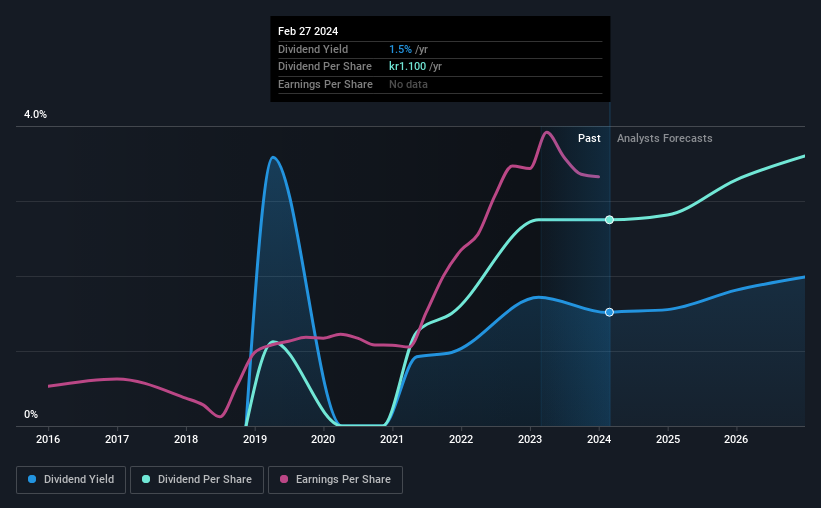The image size is (821, 508).
Task: Click the Earnings Per Share tooltip row label
Action: pyautogui.click(x=325, y=84)
